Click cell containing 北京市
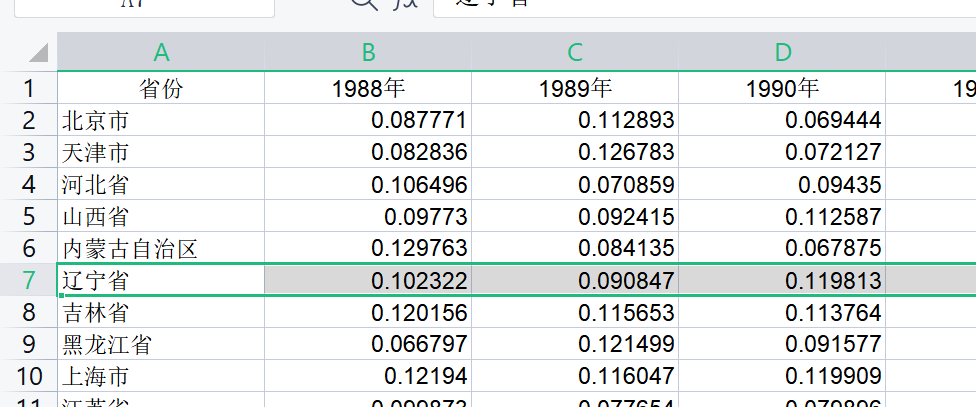976x407 pixels. pyautogui.click(x=161, y=121)
